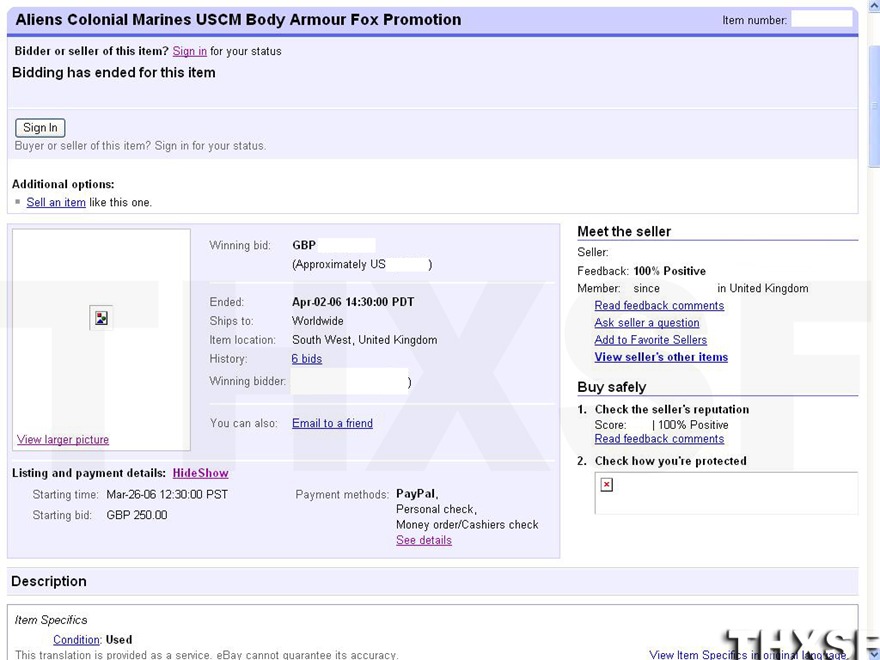Click the Sign In button
The image size is (880, 660).
(x=40, y=128)
